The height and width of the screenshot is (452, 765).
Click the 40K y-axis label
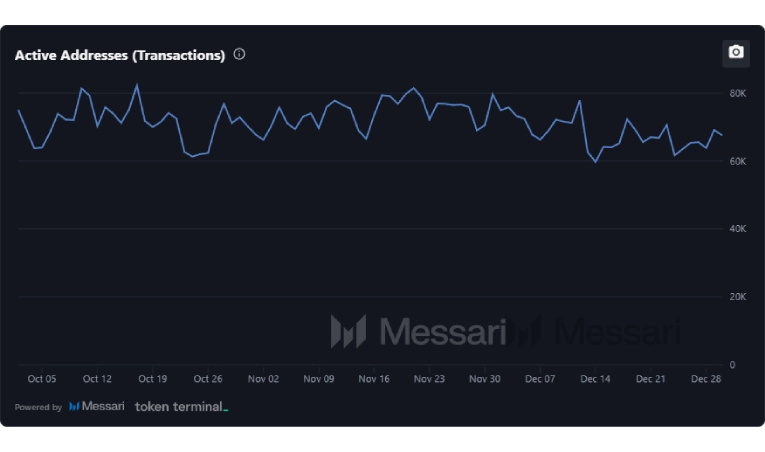(738, 229)
